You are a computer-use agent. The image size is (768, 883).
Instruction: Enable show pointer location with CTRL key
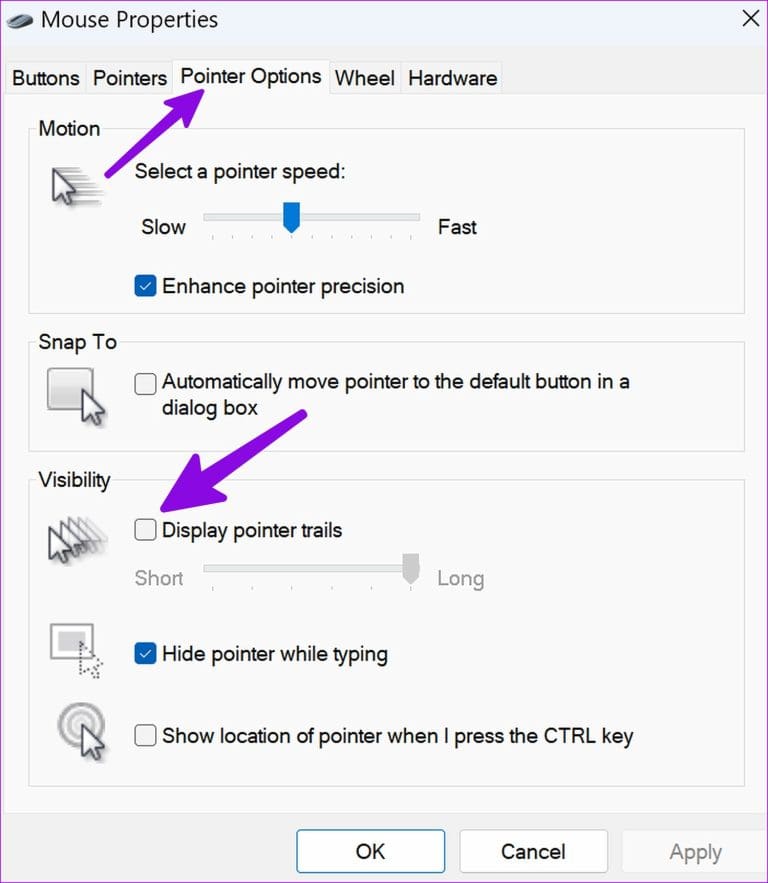(x=145, y=735)
